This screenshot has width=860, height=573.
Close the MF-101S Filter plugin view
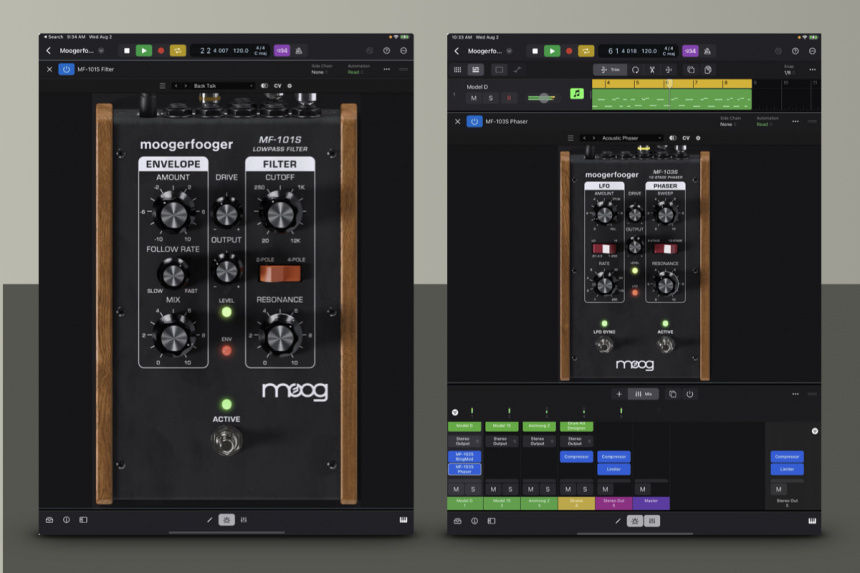point(49,69)
